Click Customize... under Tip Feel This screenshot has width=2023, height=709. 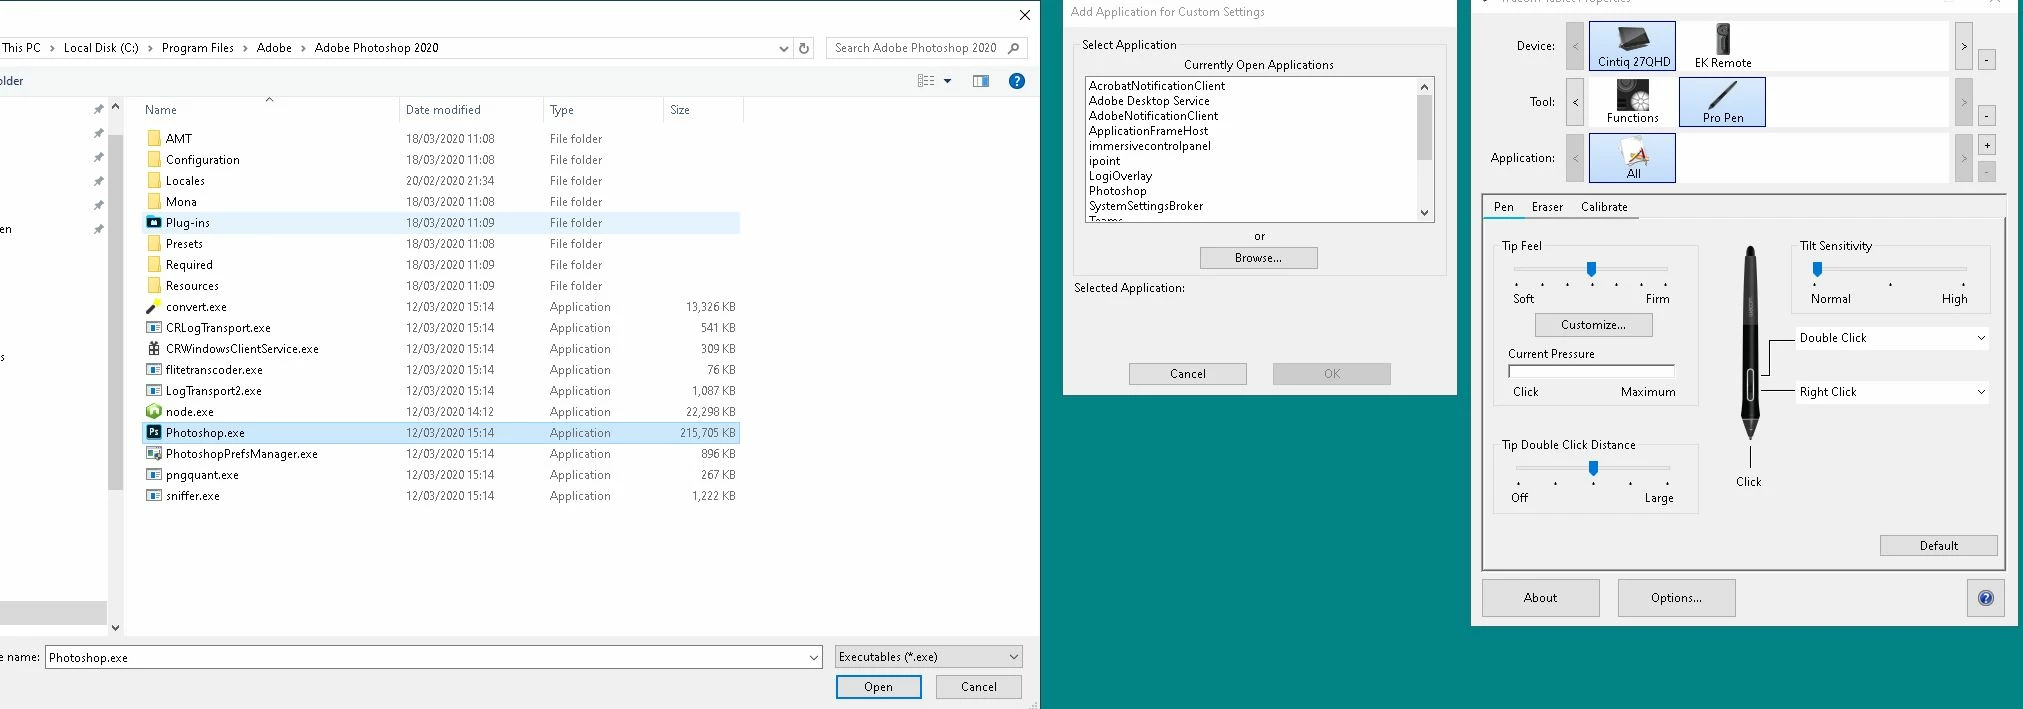click(1593, 325)
